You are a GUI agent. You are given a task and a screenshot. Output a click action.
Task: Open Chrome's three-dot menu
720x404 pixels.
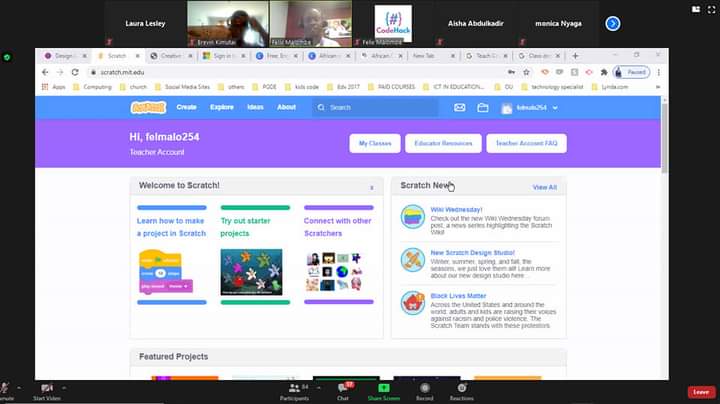(x=658, y=72)
